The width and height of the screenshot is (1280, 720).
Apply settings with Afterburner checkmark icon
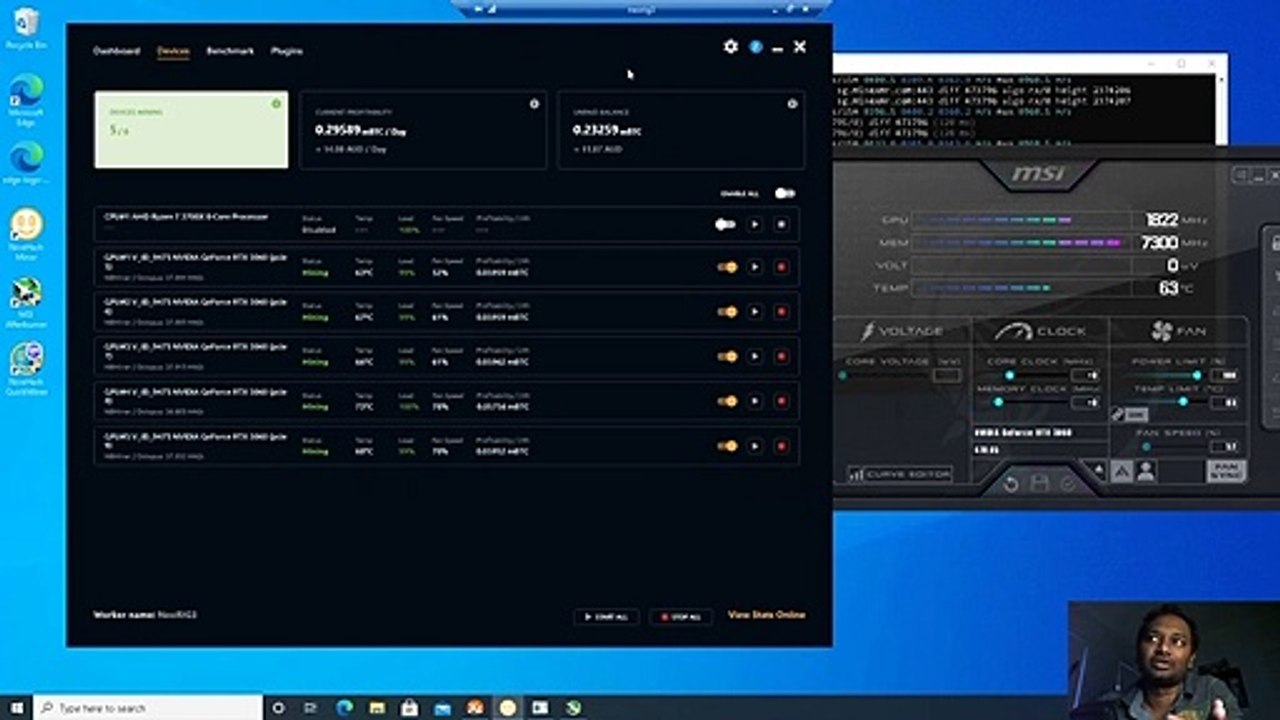(x=1068, y=484)
